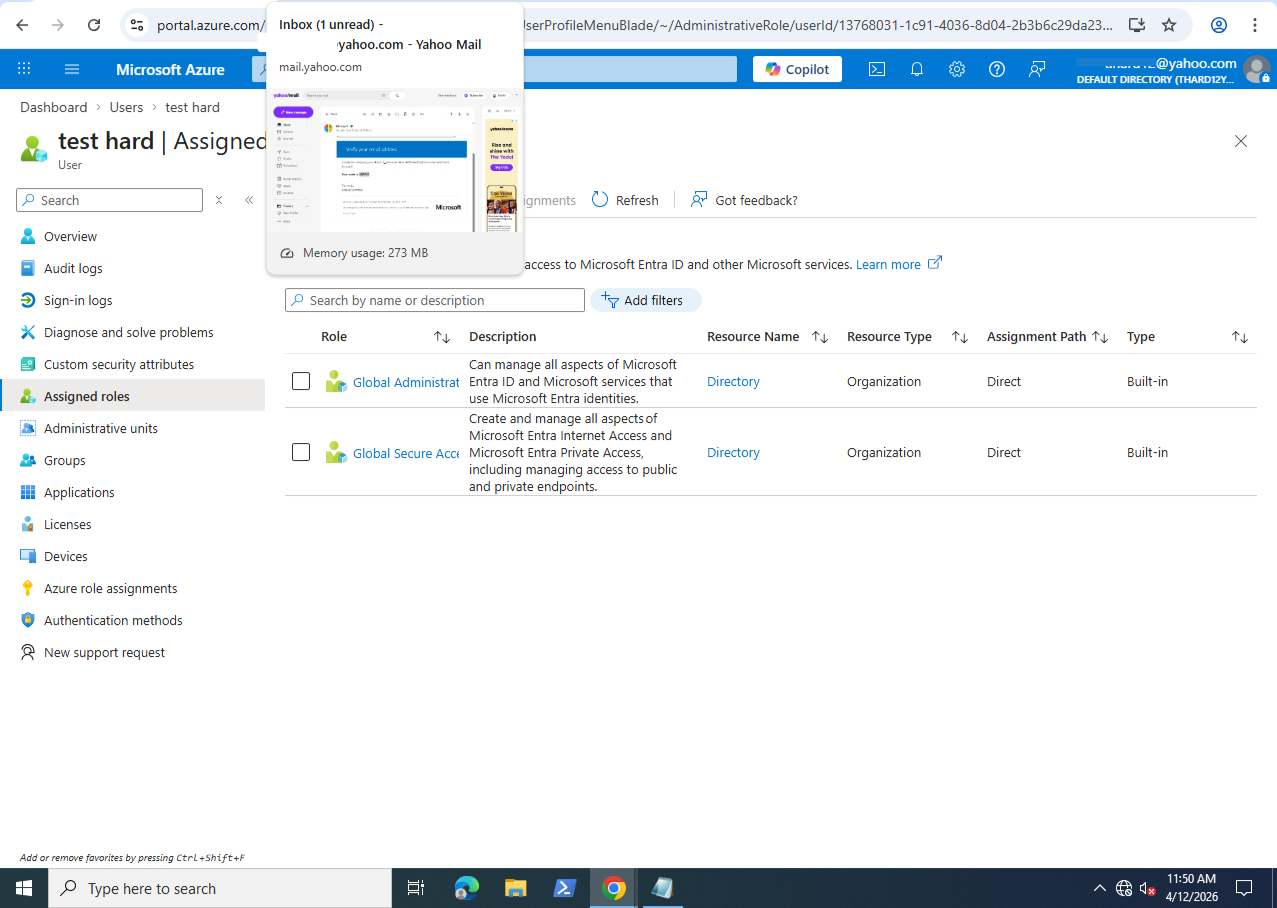
Task: Reload the page in Chrome
Action: point(94,25)
